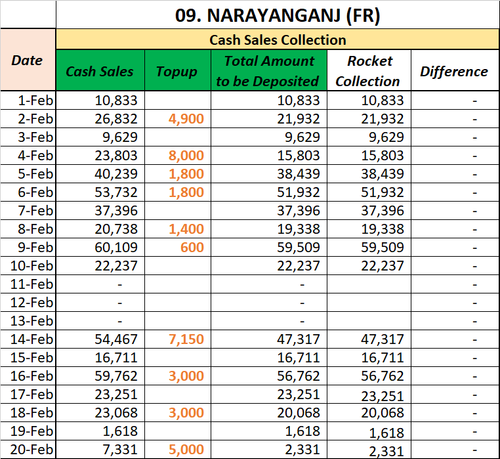The image size is (500, 459).
Task: Select the '8-Feb' date cell
Action: tap(28, 229)
